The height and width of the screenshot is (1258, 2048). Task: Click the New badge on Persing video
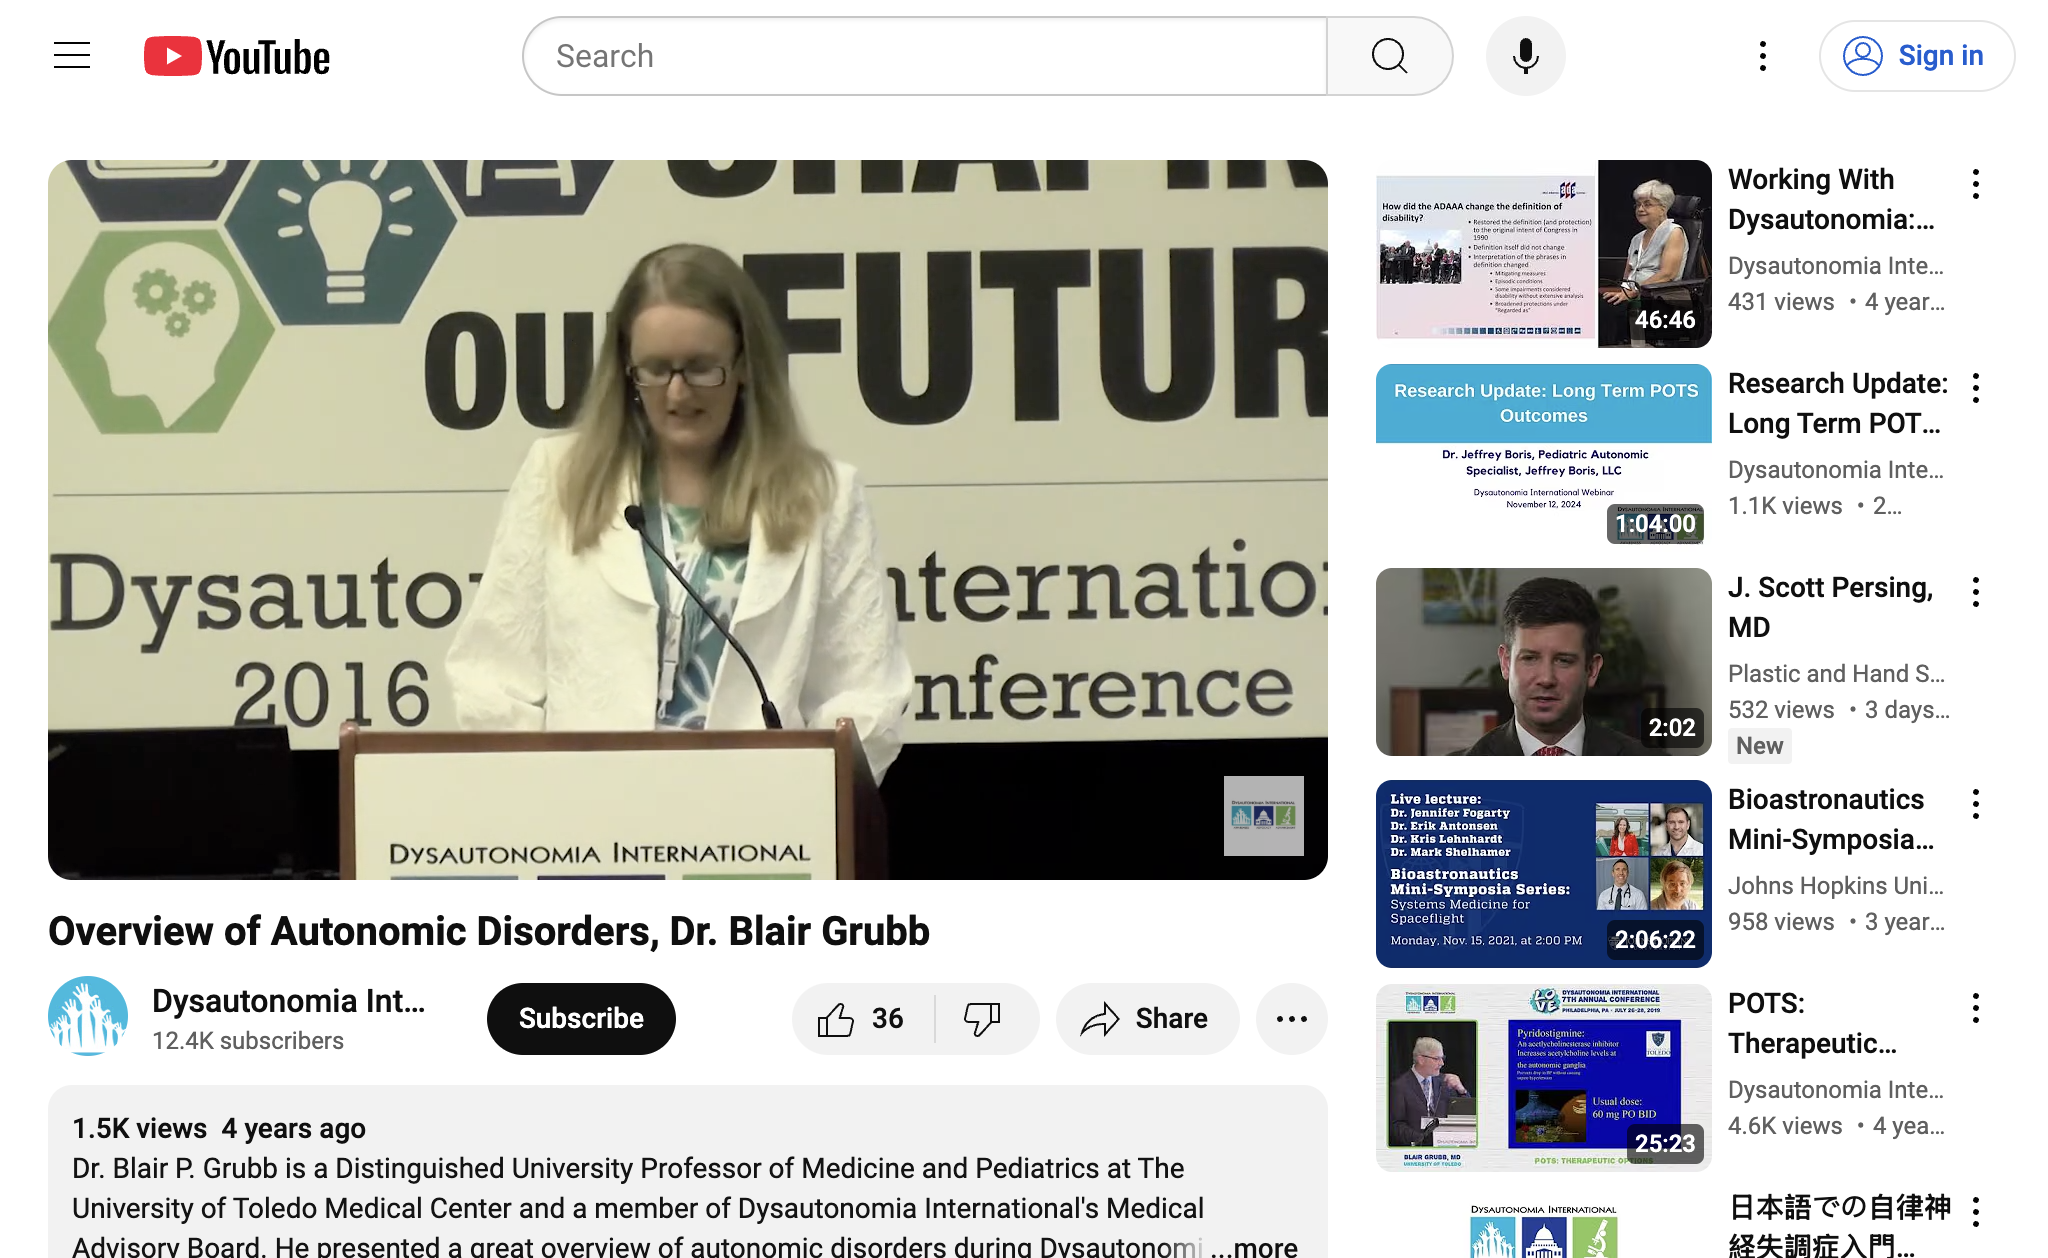1759,746
